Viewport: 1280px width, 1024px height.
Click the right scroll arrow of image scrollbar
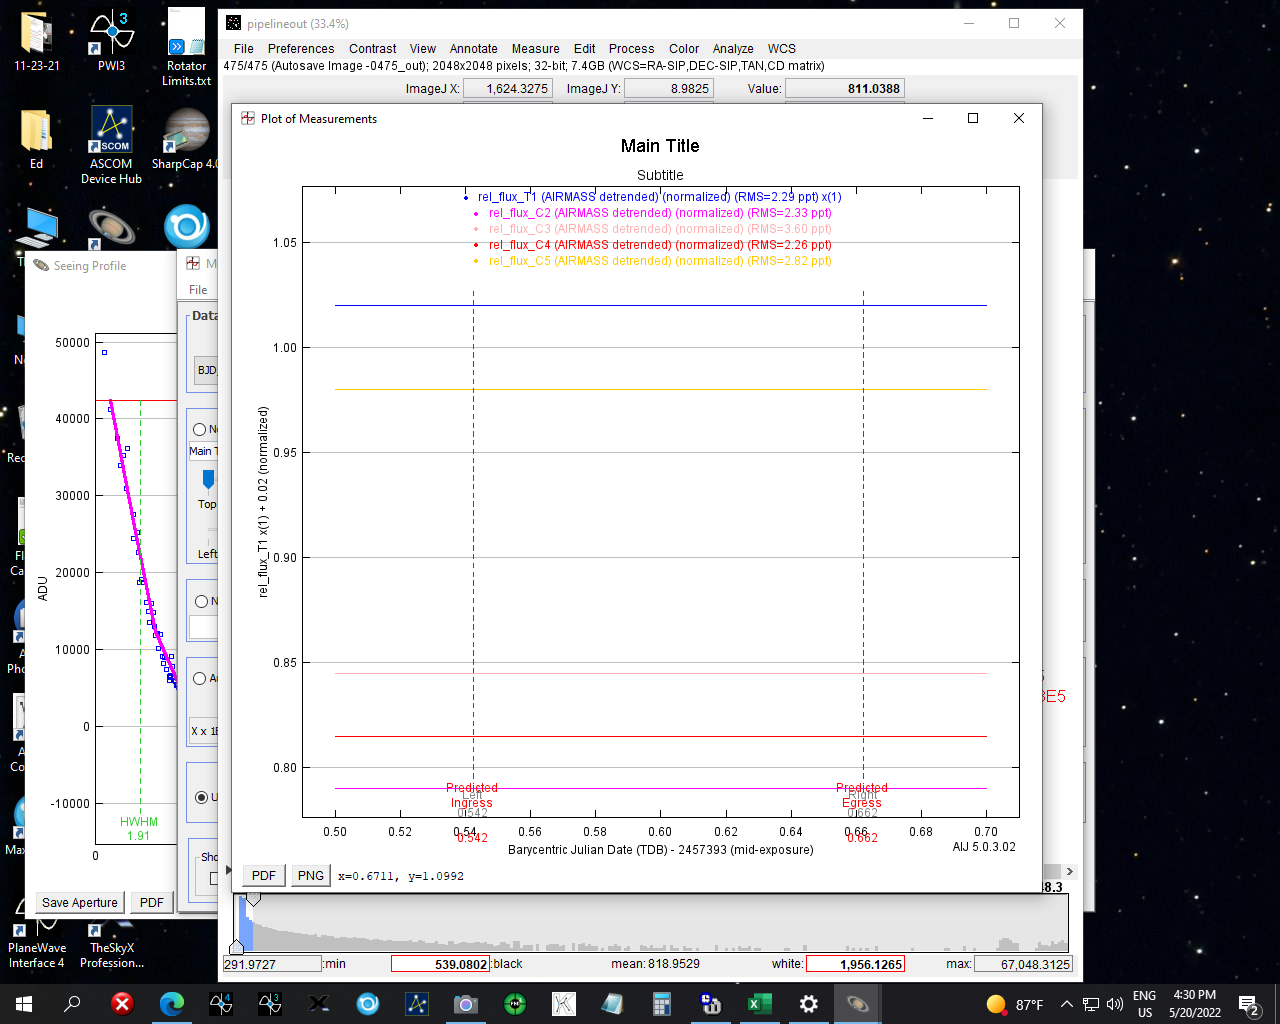(x=1070, y=871)
